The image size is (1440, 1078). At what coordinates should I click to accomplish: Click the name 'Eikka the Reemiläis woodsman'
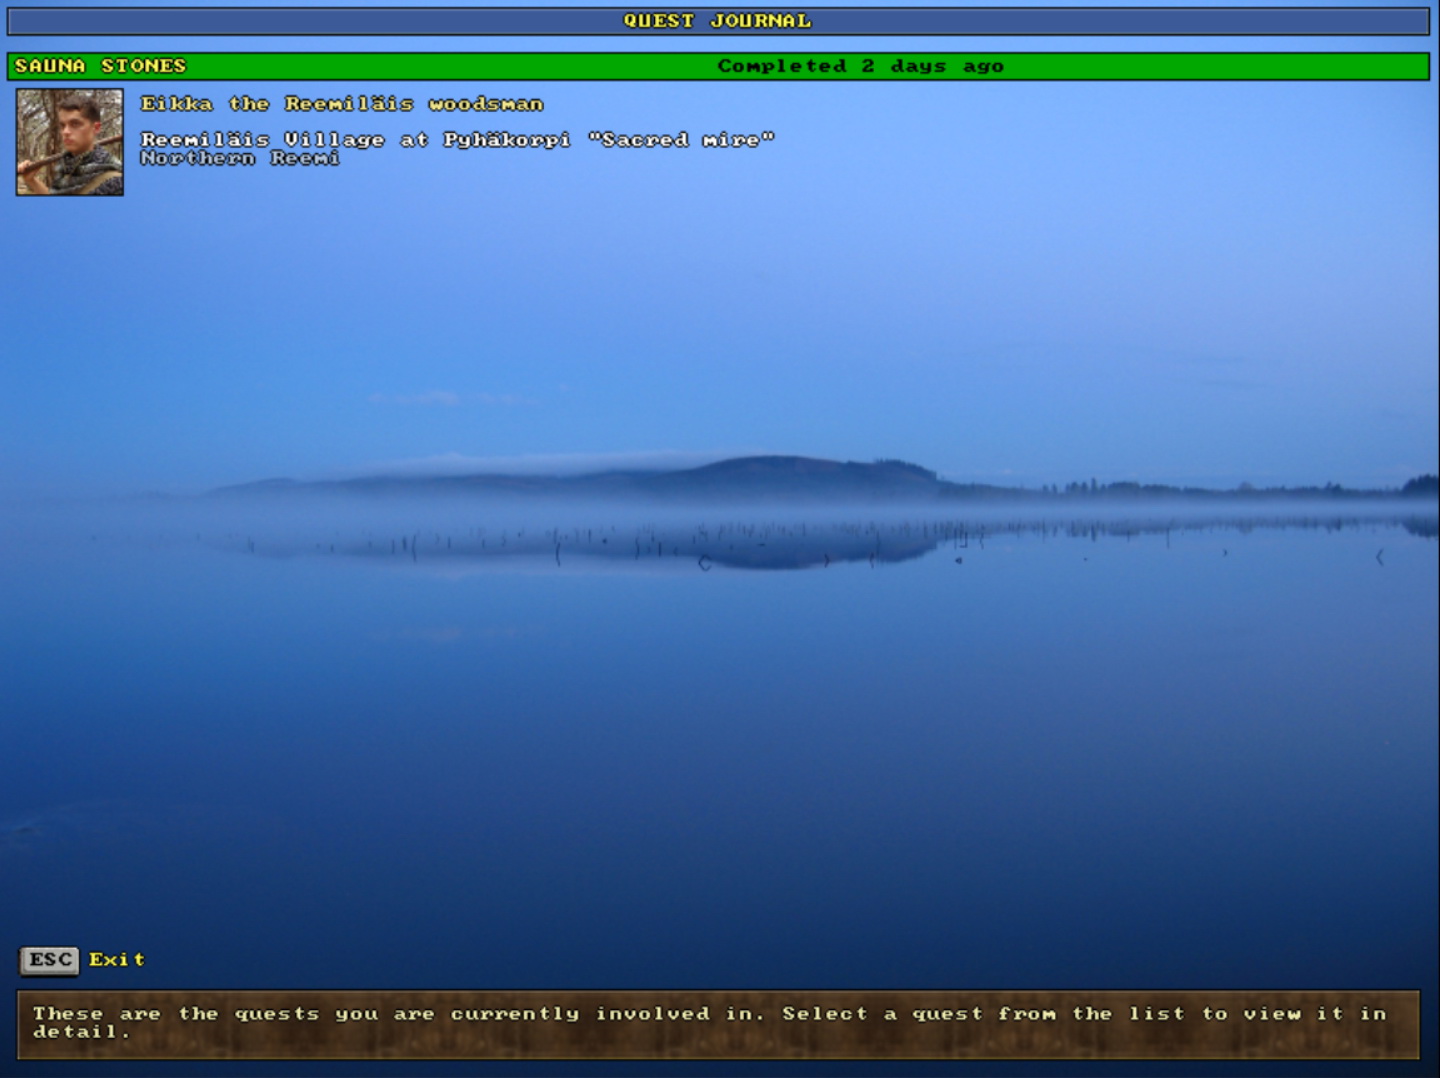[342, 104]
